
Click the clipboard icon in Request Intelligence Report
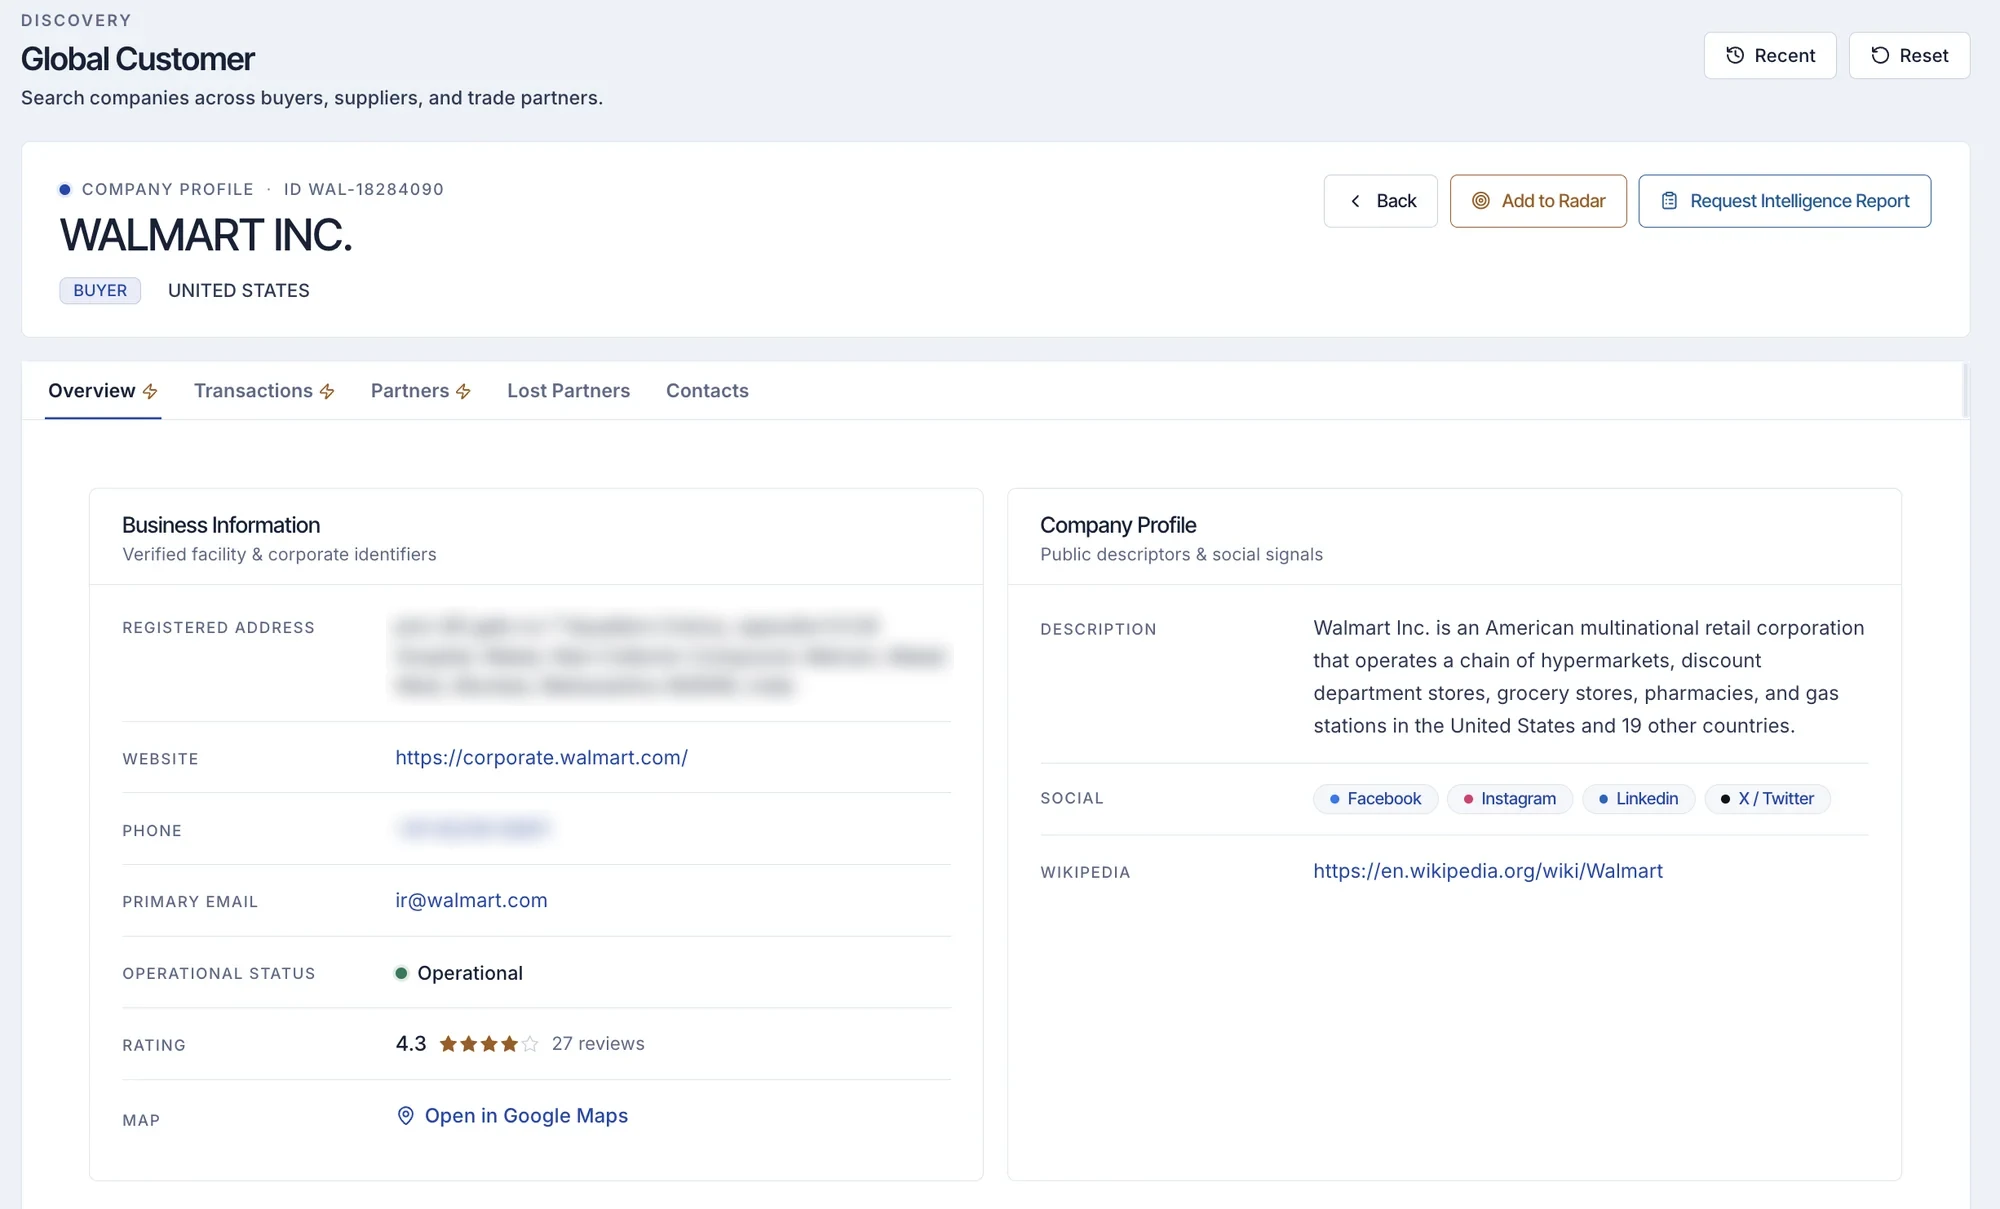tap(1669, 201)
